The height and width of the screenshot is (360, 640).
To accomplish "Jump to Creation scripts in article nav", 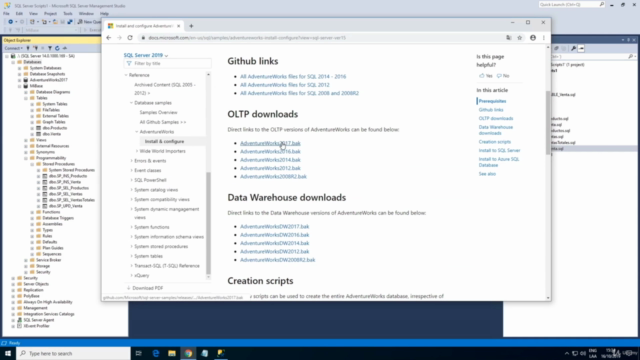I will tap(494, 142).
